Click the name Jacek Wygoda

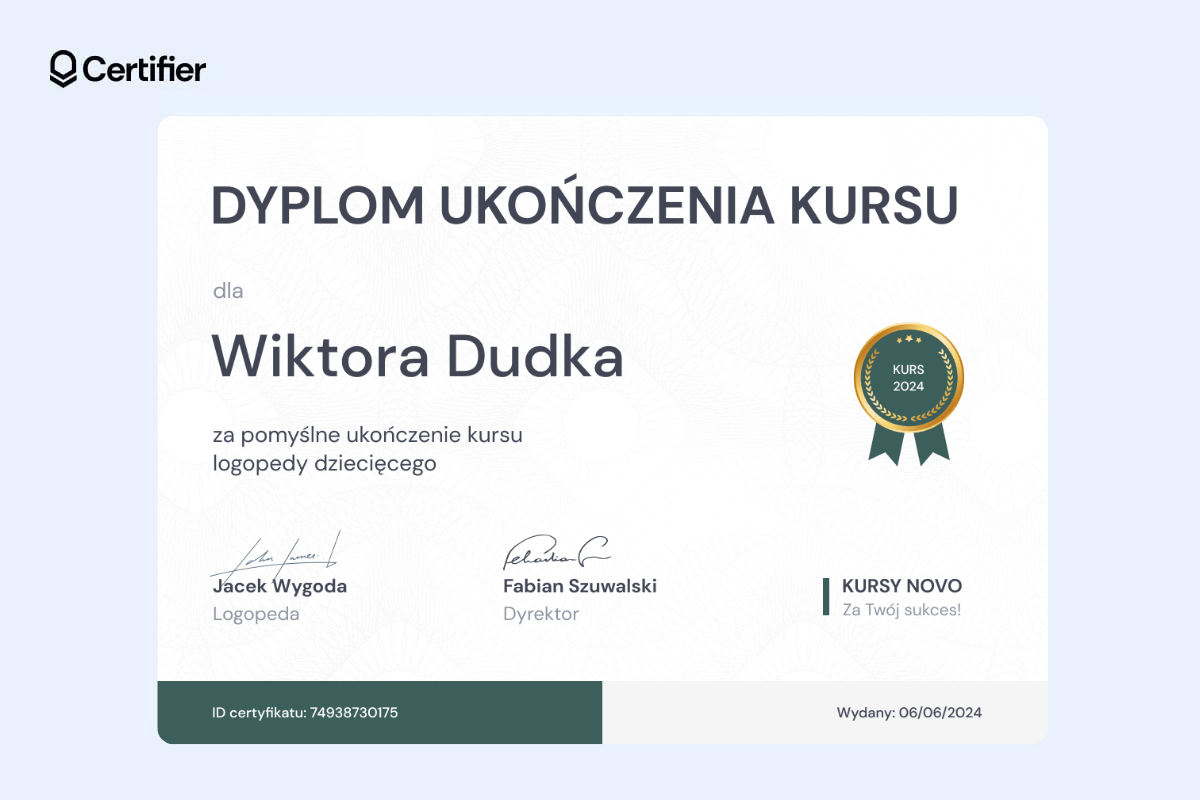(x=280, y=587)
